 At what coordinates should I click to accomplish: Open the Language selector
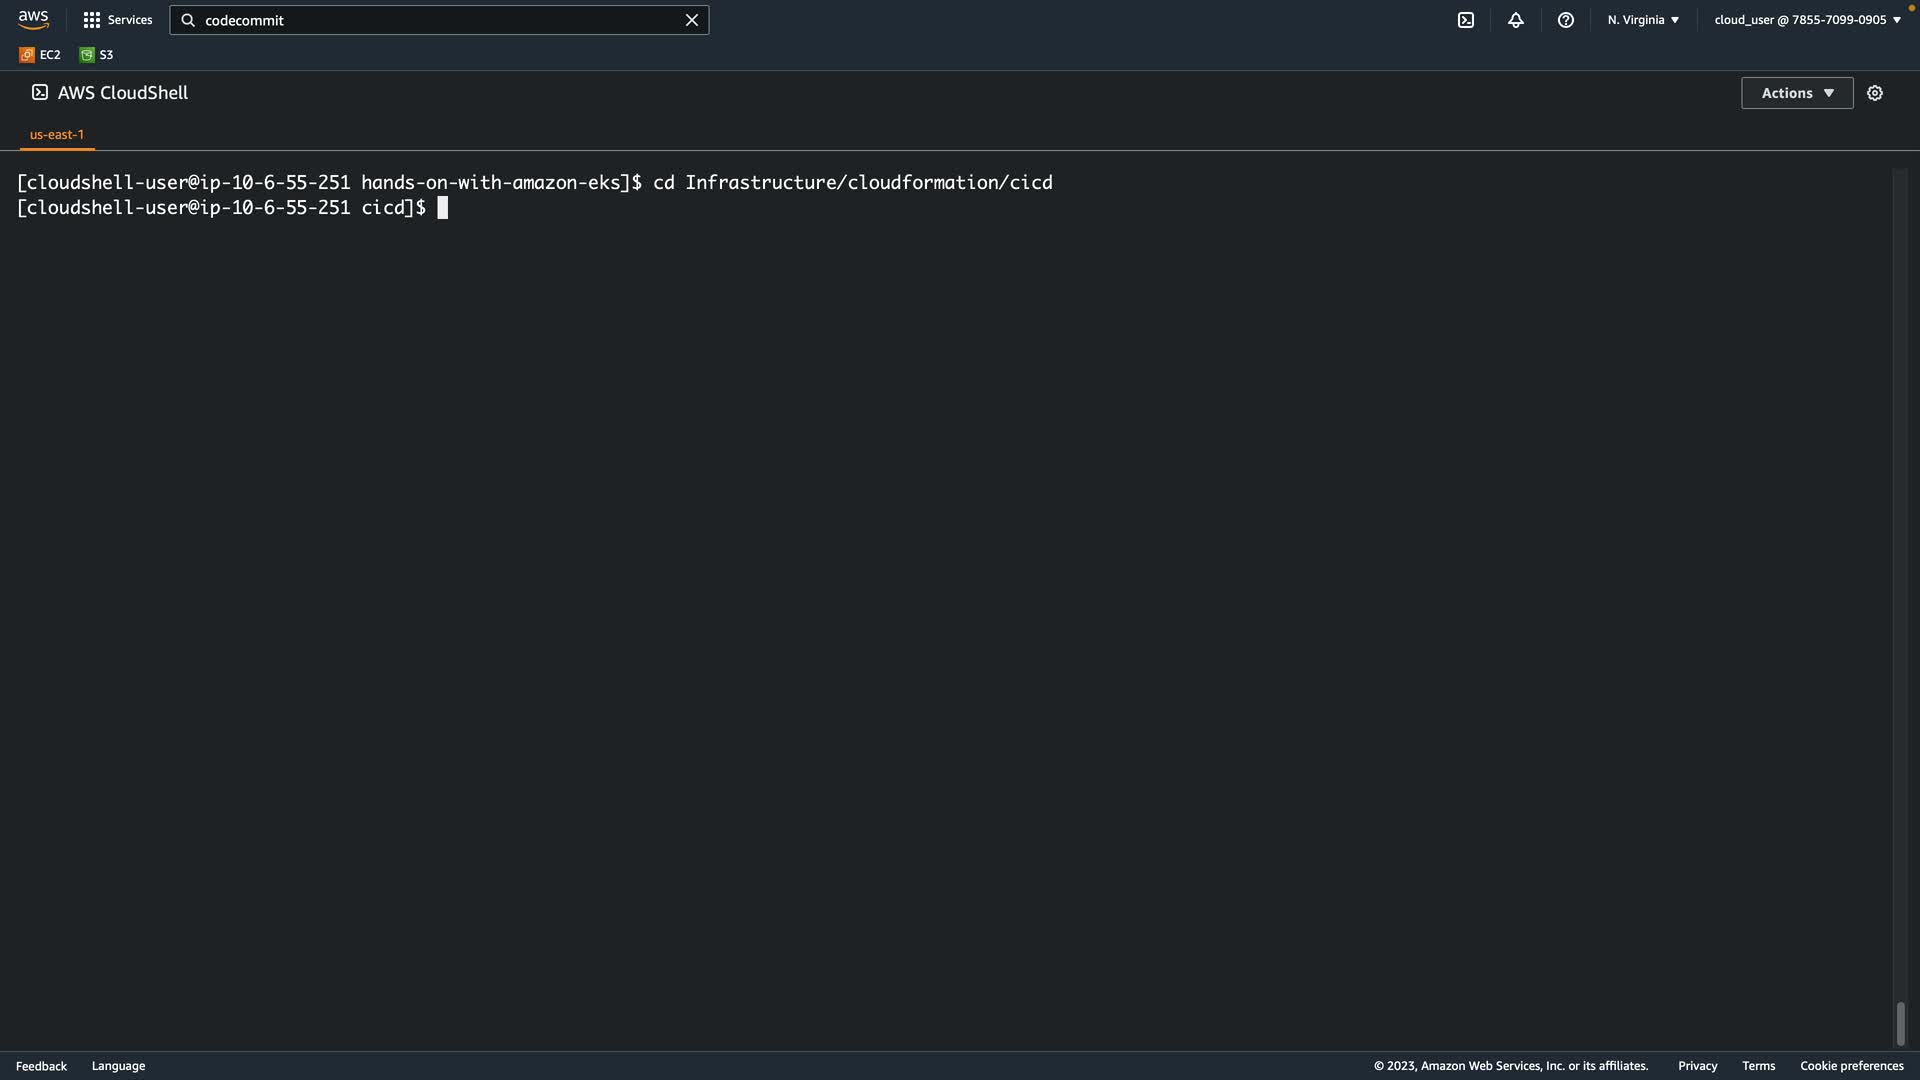118,1066
